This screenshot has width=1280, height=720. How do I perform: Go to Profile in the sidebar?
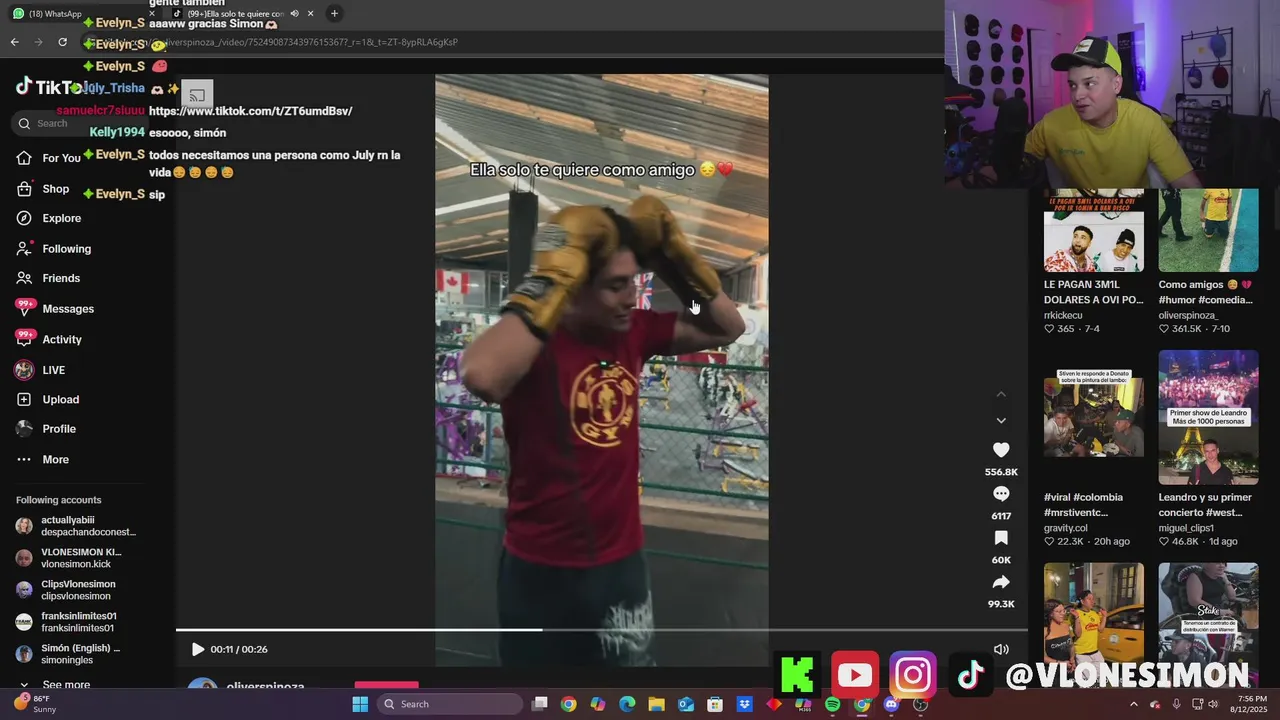pyautogui.click(x=46, y=429)
